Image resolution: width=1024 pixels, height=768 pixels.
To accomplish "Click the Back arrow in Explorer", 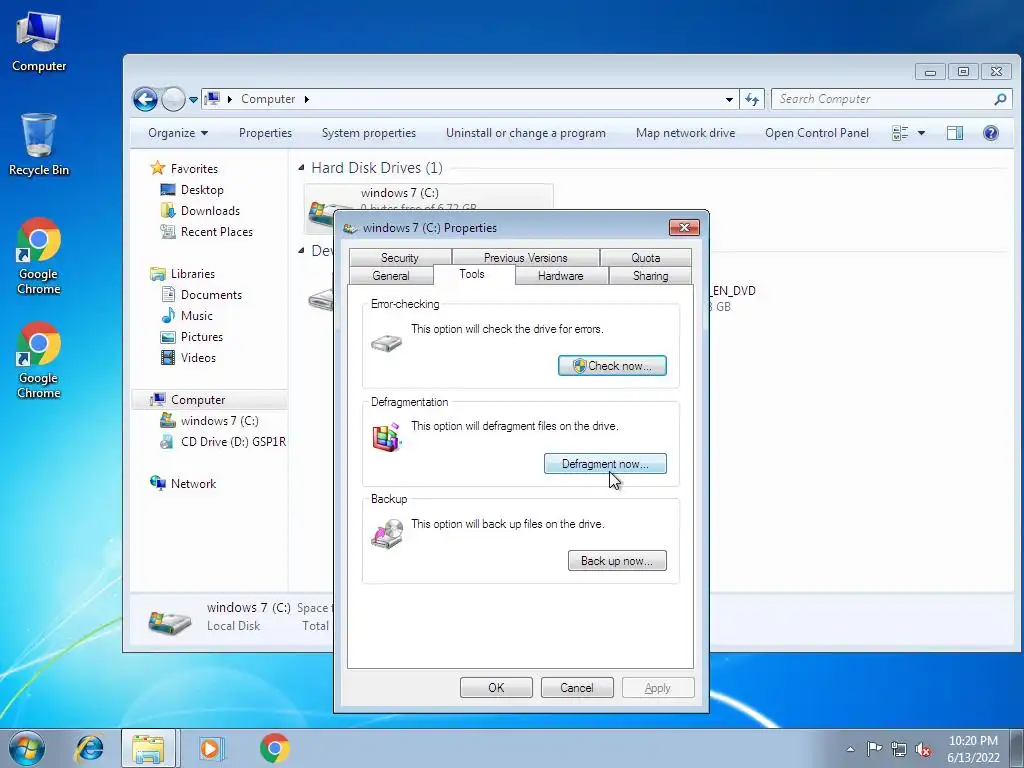I will 145,99.
